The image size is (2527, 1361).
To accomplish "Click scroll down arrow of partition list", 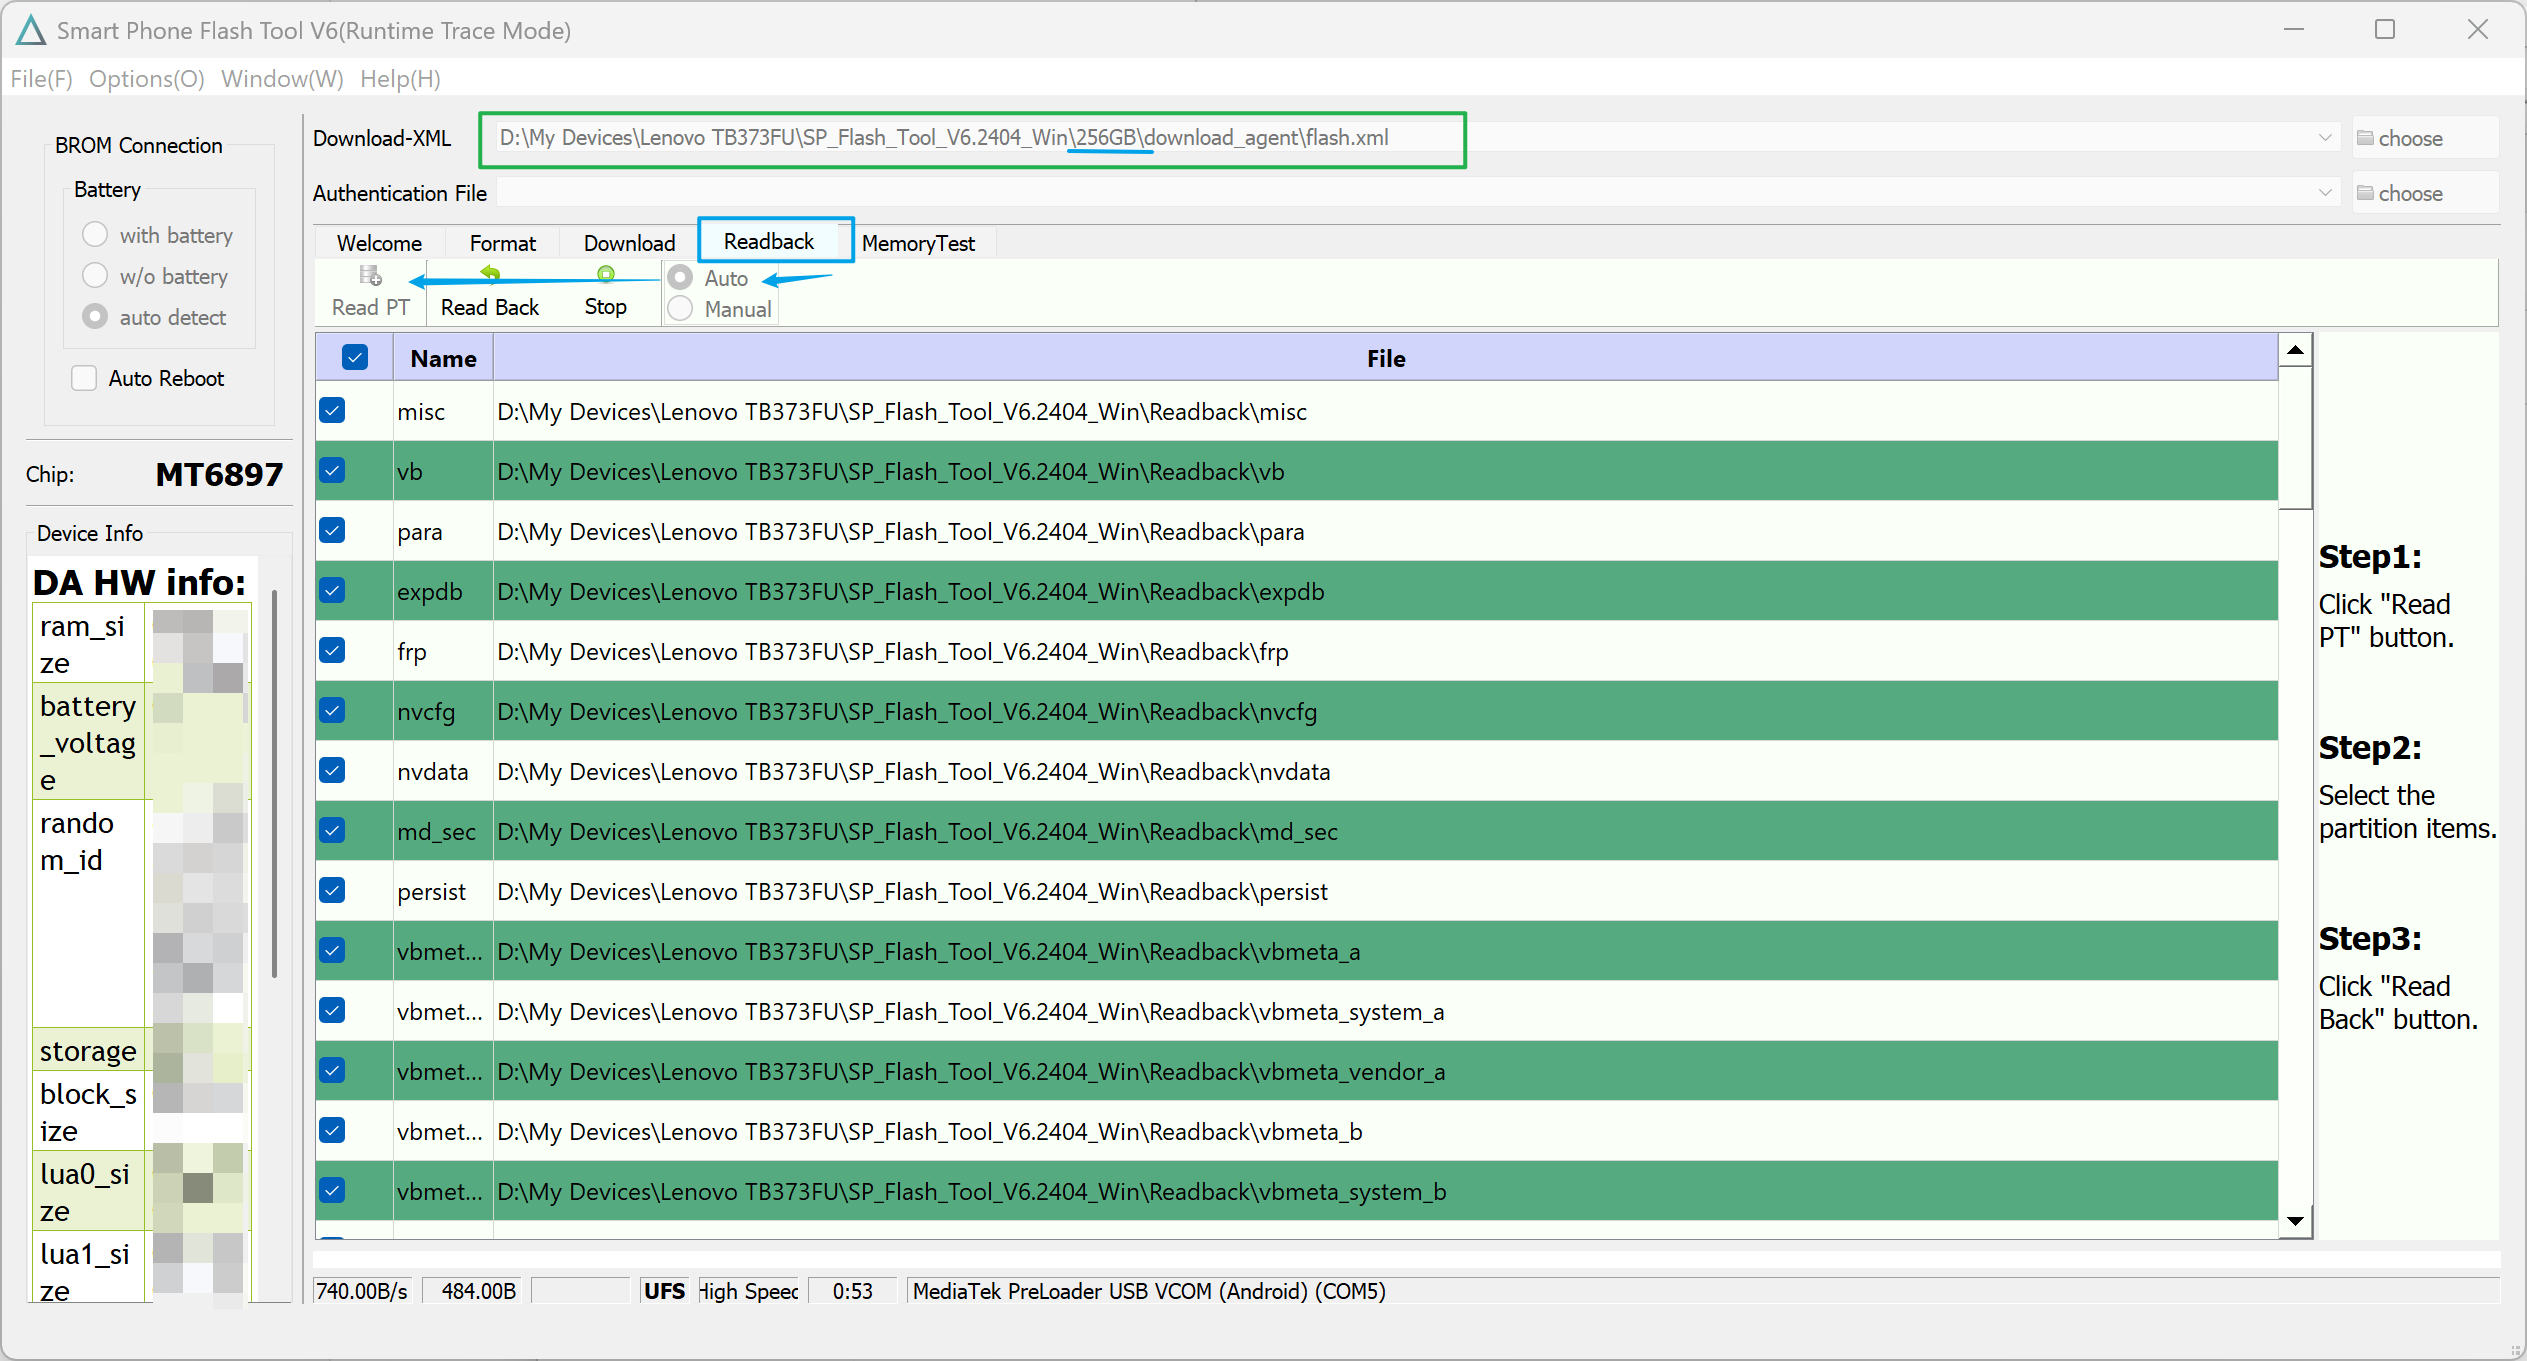I will (x=2295, y=1220).
